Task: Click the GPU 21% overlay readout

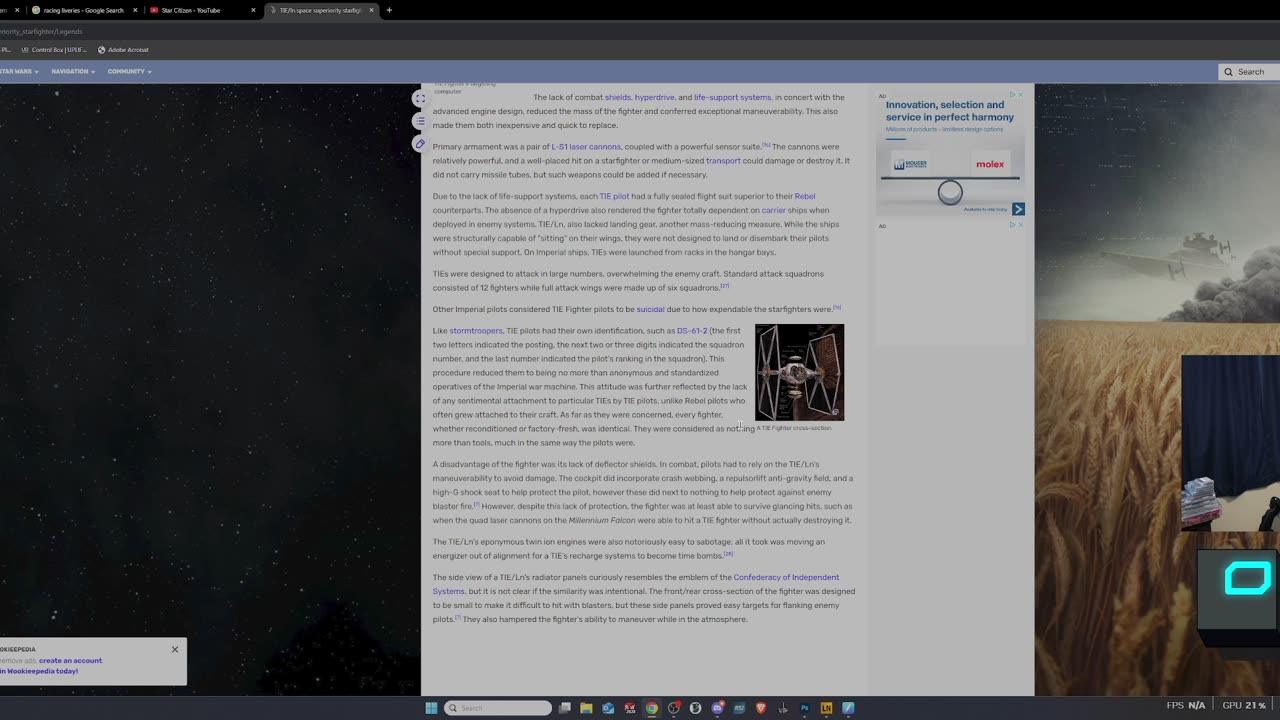Action: (x=1244, y=705)
